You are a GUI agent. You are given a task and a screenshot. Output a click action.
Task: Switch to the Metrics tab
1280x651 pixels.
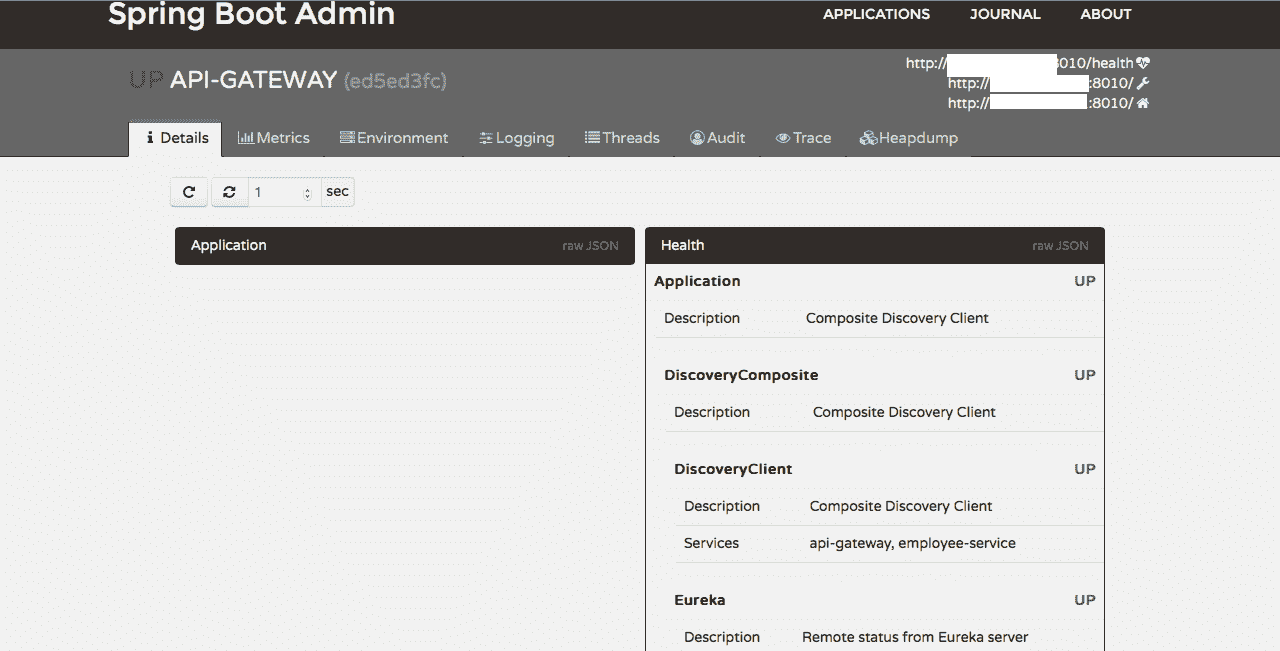tap(273, 138)
